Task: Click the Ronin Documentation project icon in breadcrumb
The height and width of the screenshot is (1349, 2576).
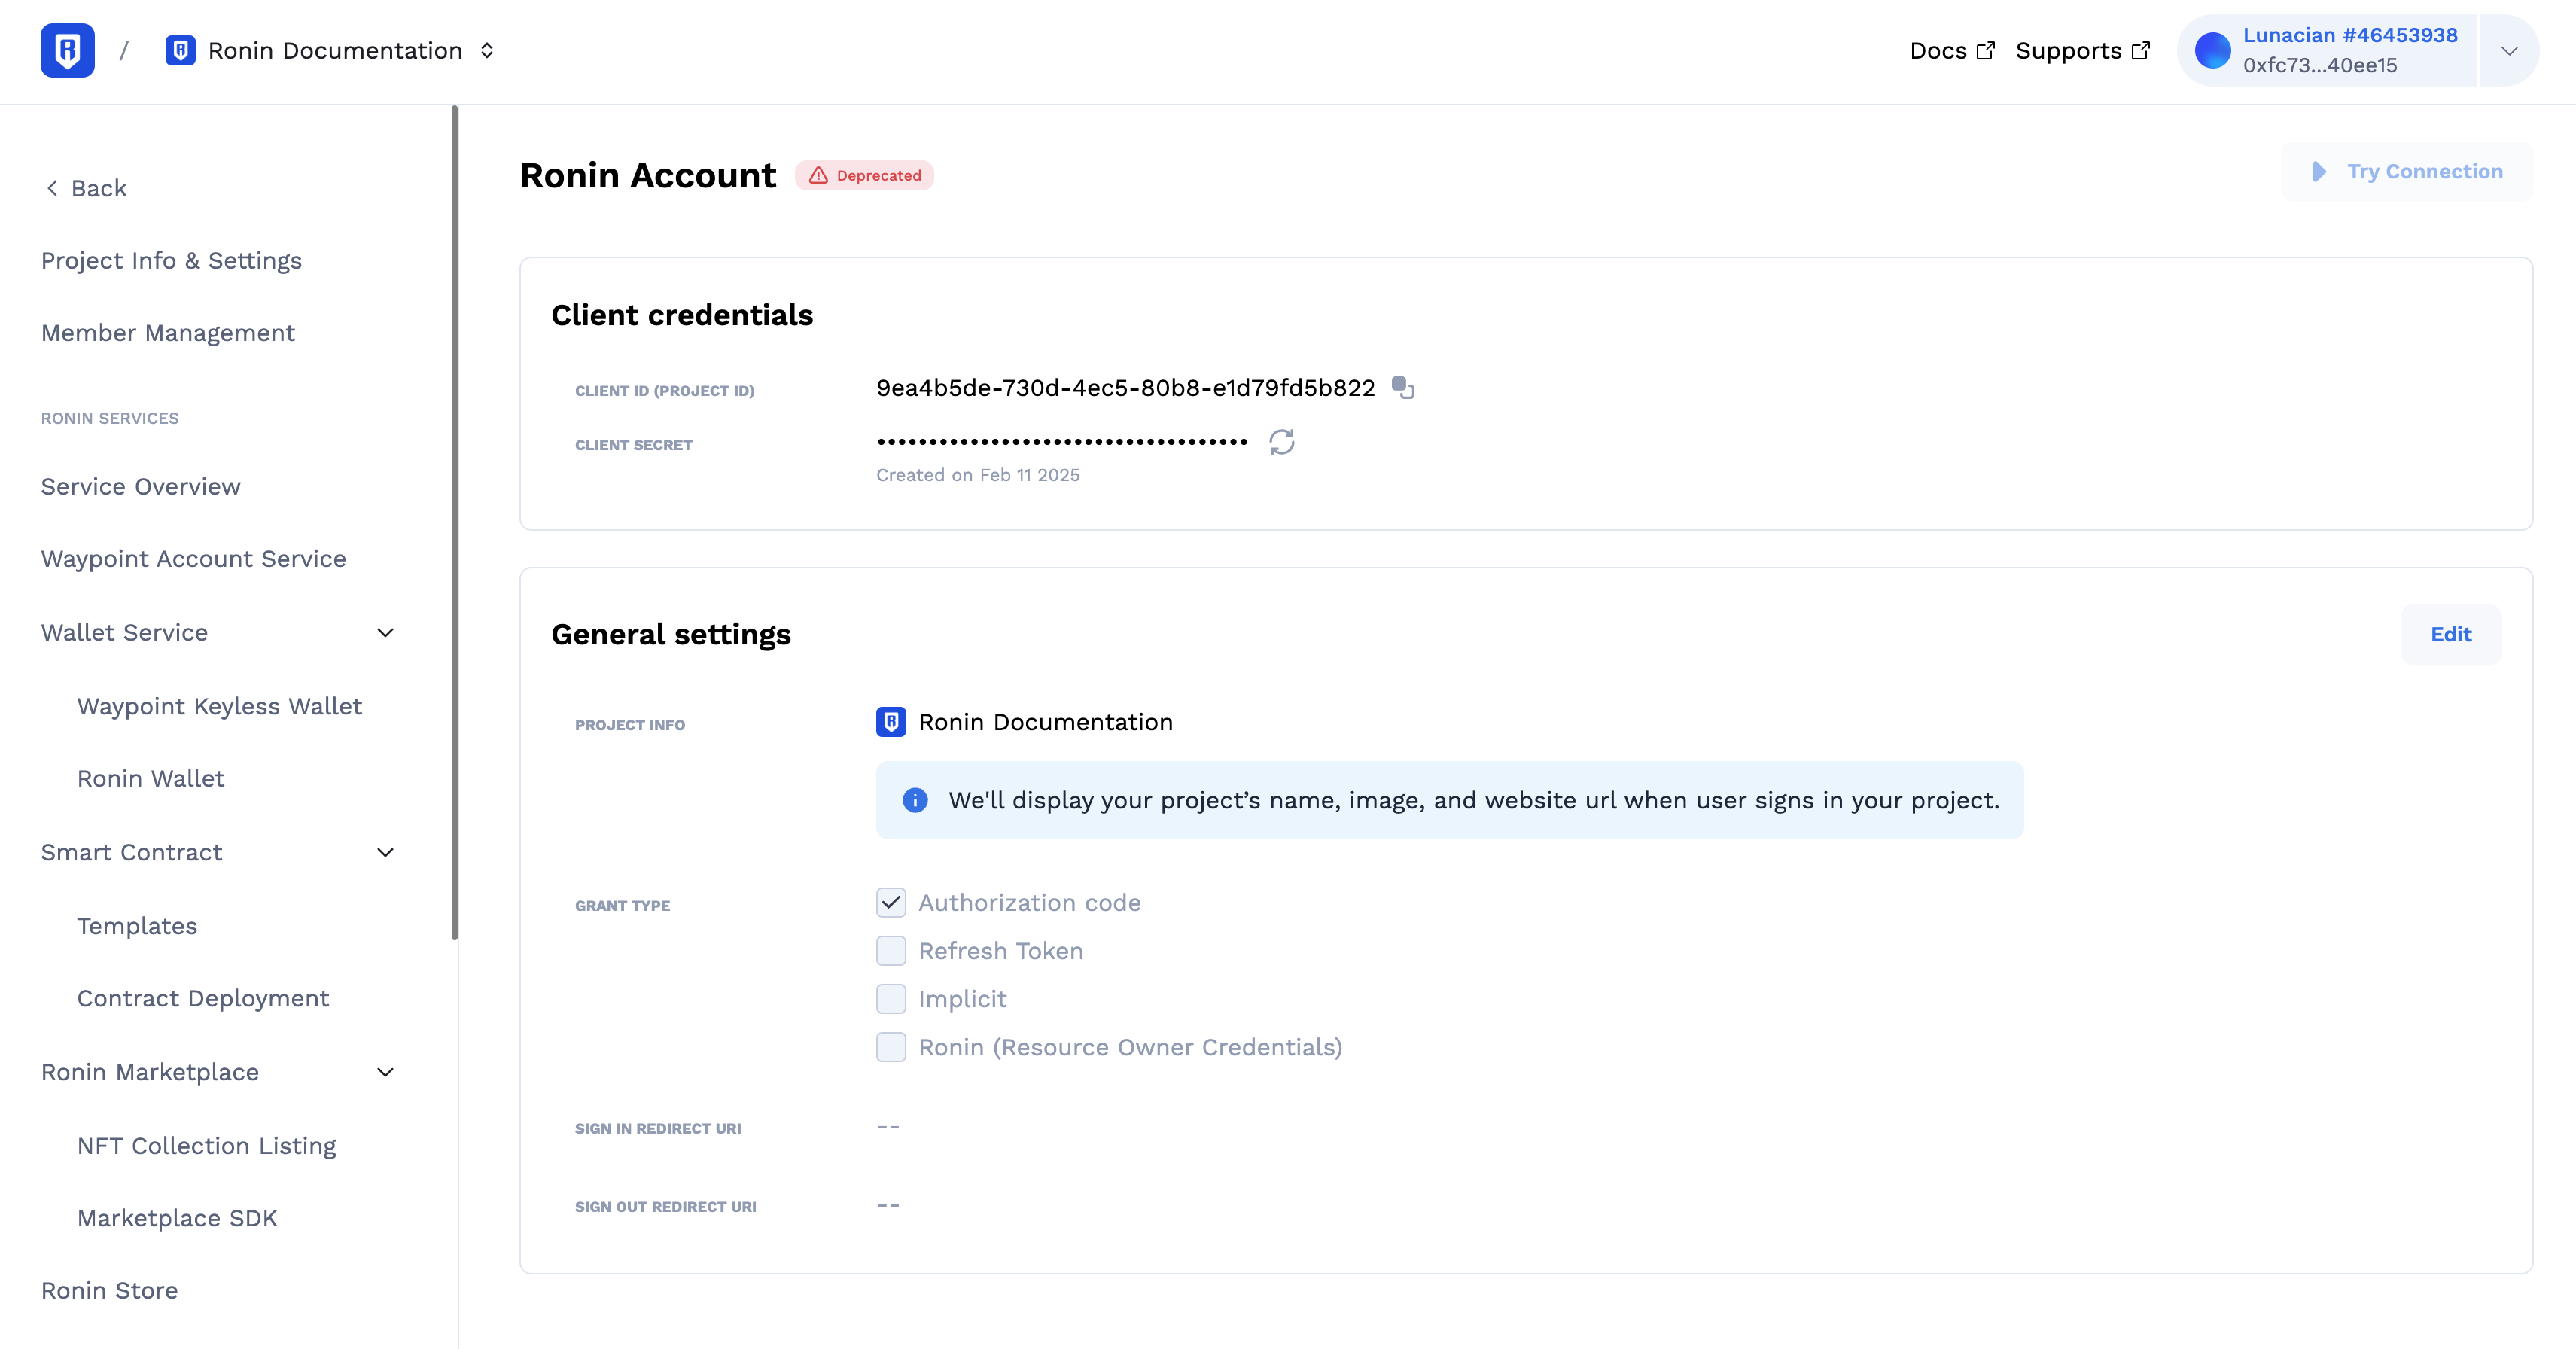Action: tap(180, 50)
